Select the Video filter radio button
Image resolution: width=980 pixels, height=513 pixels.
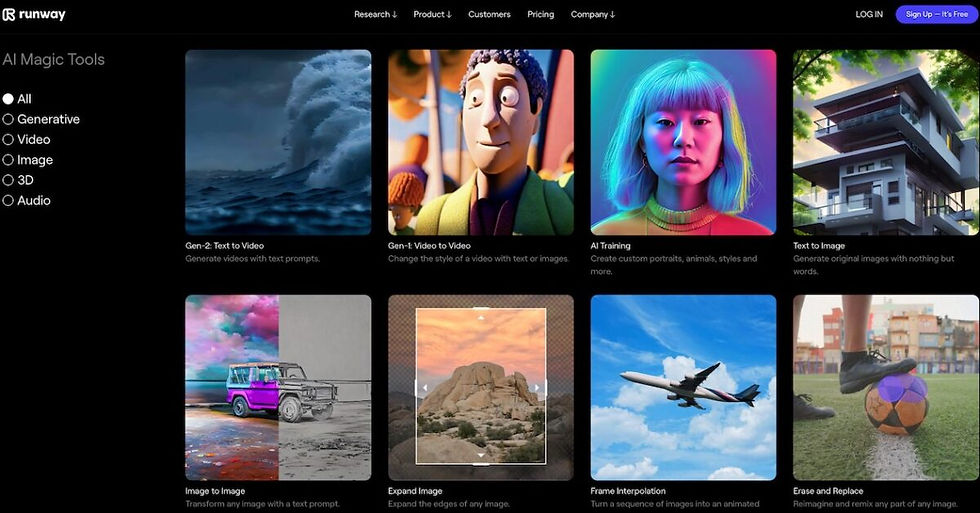point(8,139)
